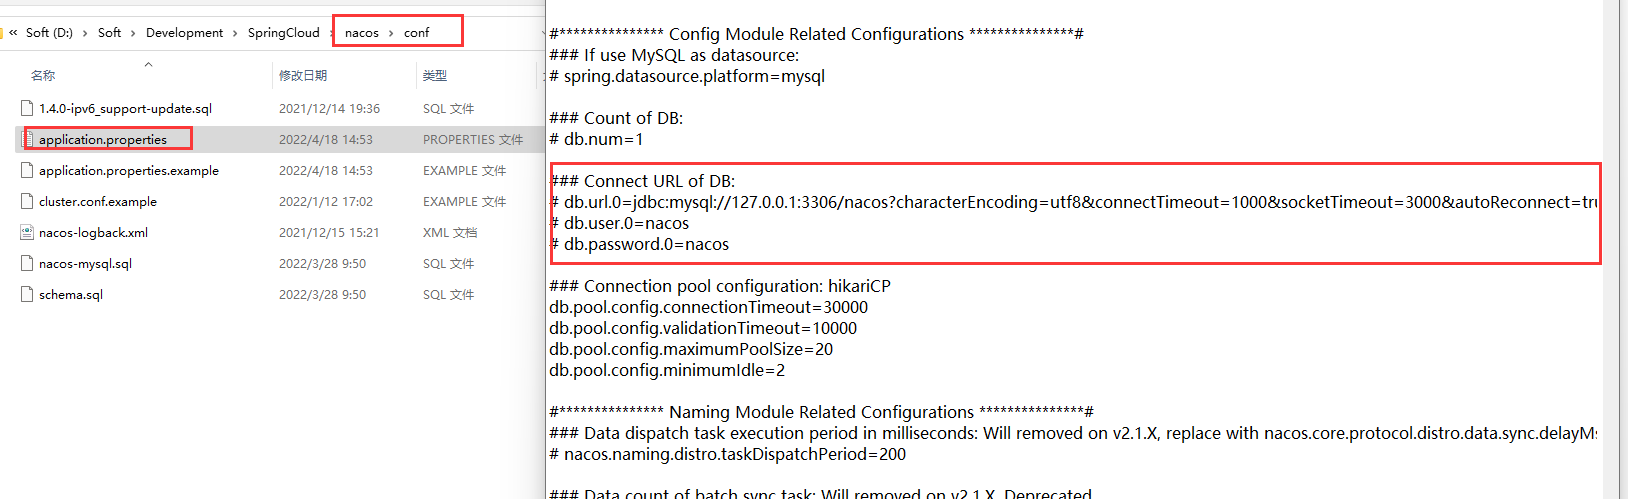Screen dimensions: 1628x499
Task: Click the editor's vertical scrollbar
Action: point(1610,250)
